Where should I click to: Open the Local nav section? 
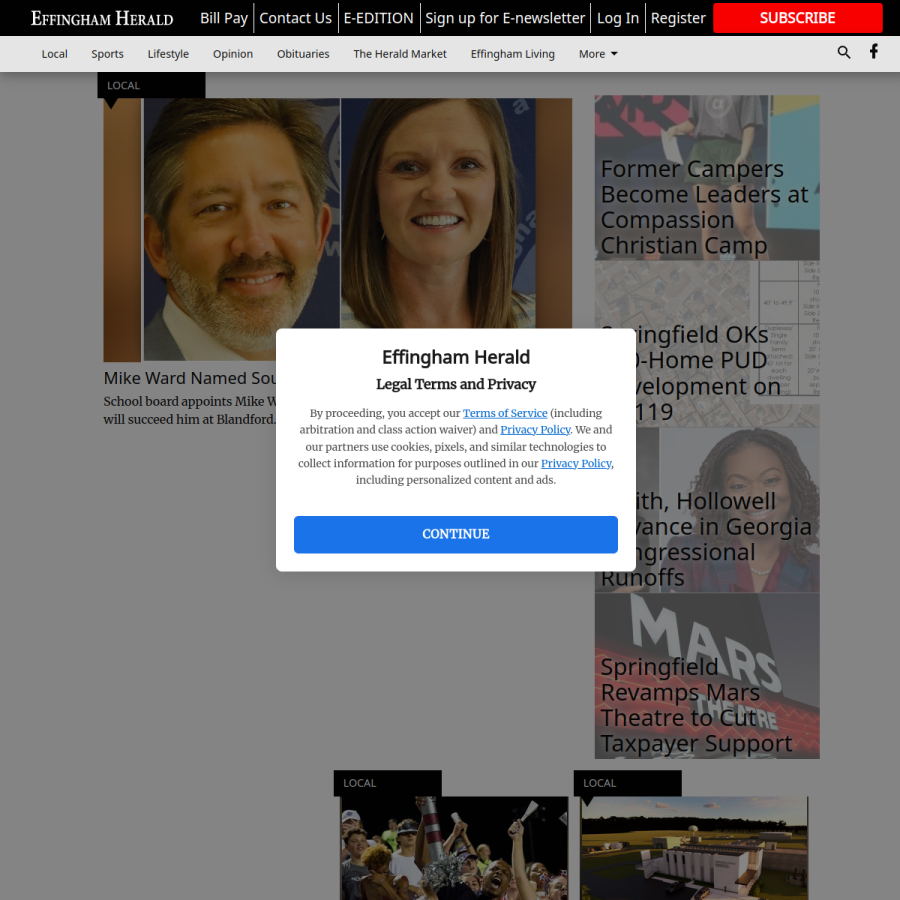click(x=55, y=54)
